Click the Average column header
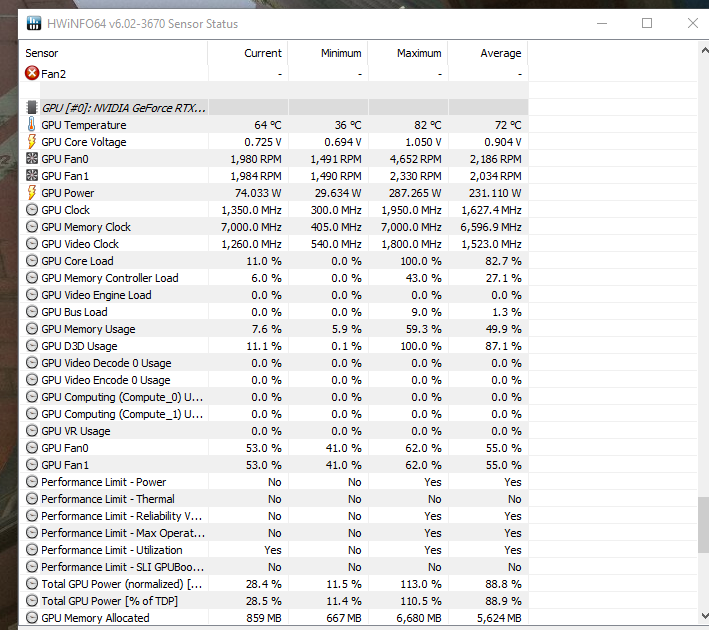The height and width of the screenshot is (630, 709). pos(488,53)
